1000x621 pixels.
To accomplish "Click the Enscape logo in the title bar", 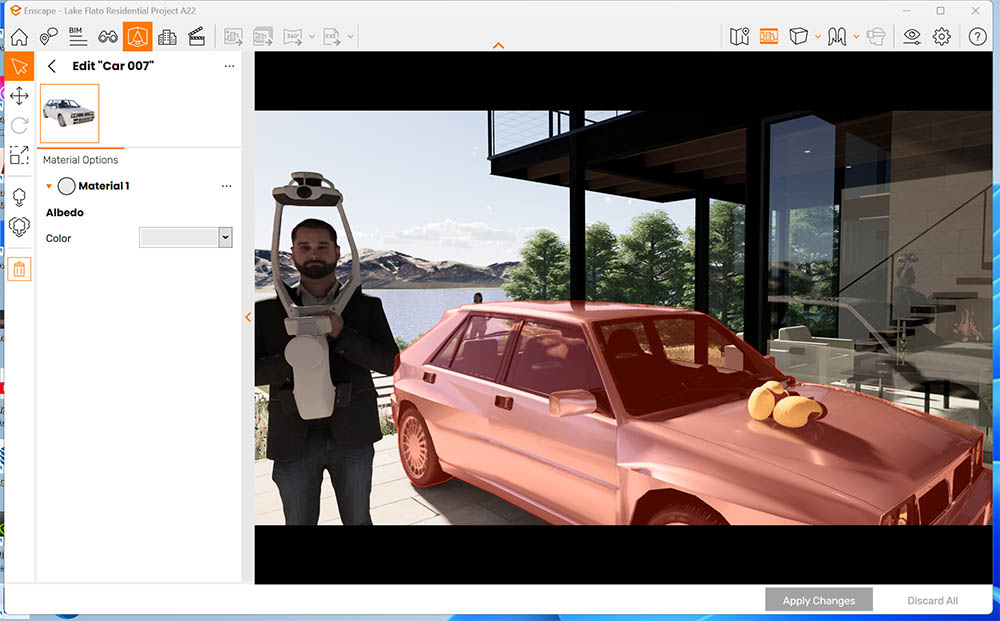I will tap(15, 11).
